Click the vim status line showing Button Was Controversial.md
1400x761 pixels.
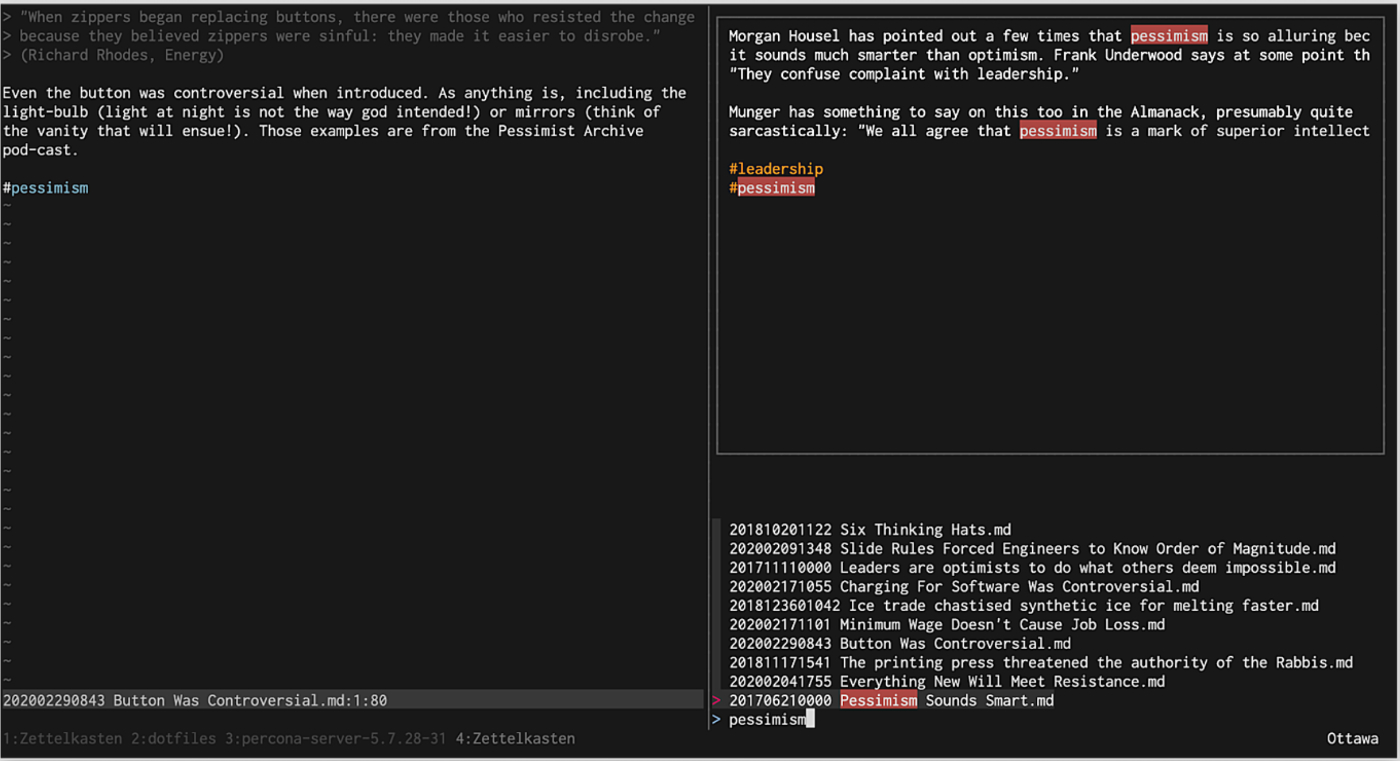(195, 701)
